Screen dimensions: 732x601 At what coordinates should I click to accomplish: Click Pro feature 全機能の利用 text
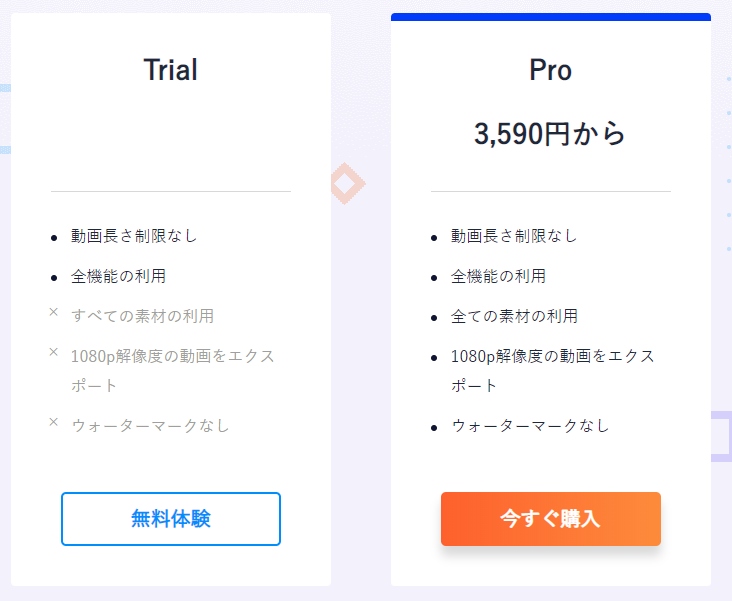498,276
